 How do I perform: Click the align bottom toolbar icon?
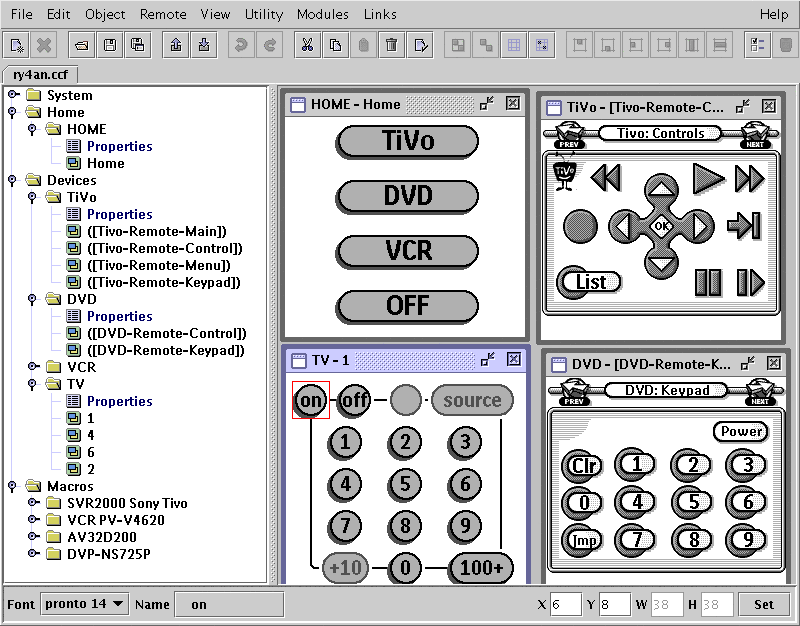(x=608, y=45)
